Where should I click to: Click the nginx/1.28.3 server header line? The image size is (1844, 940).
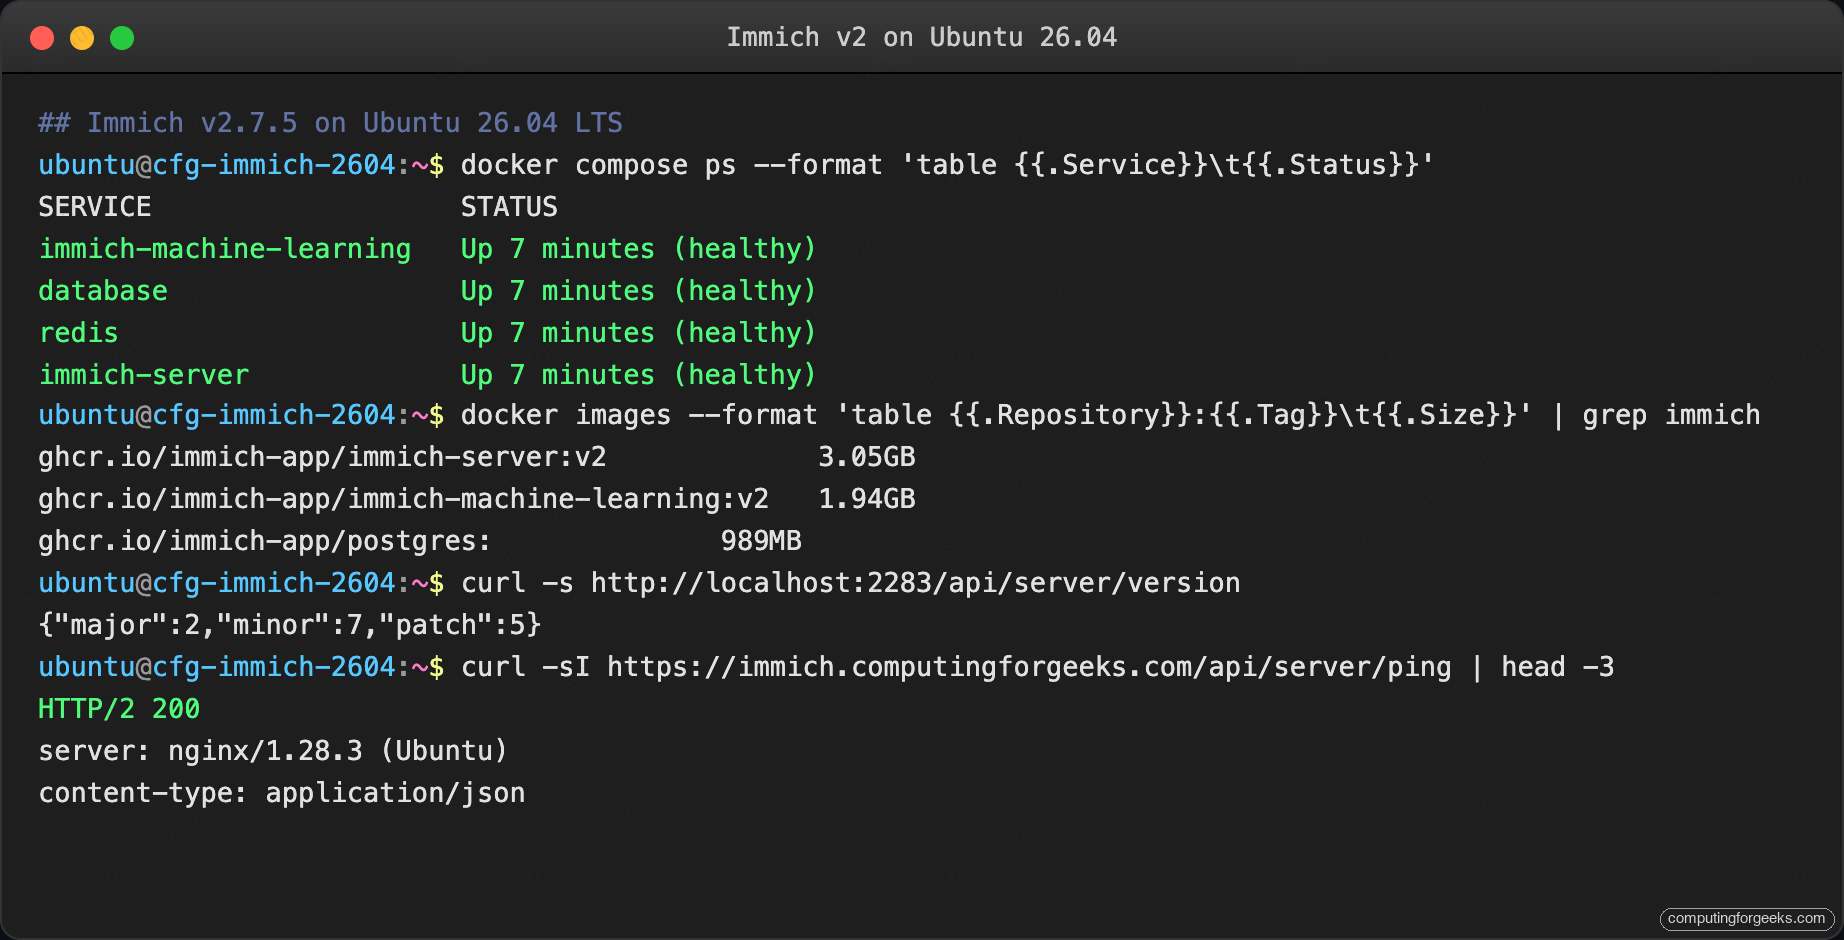point(271,750)
